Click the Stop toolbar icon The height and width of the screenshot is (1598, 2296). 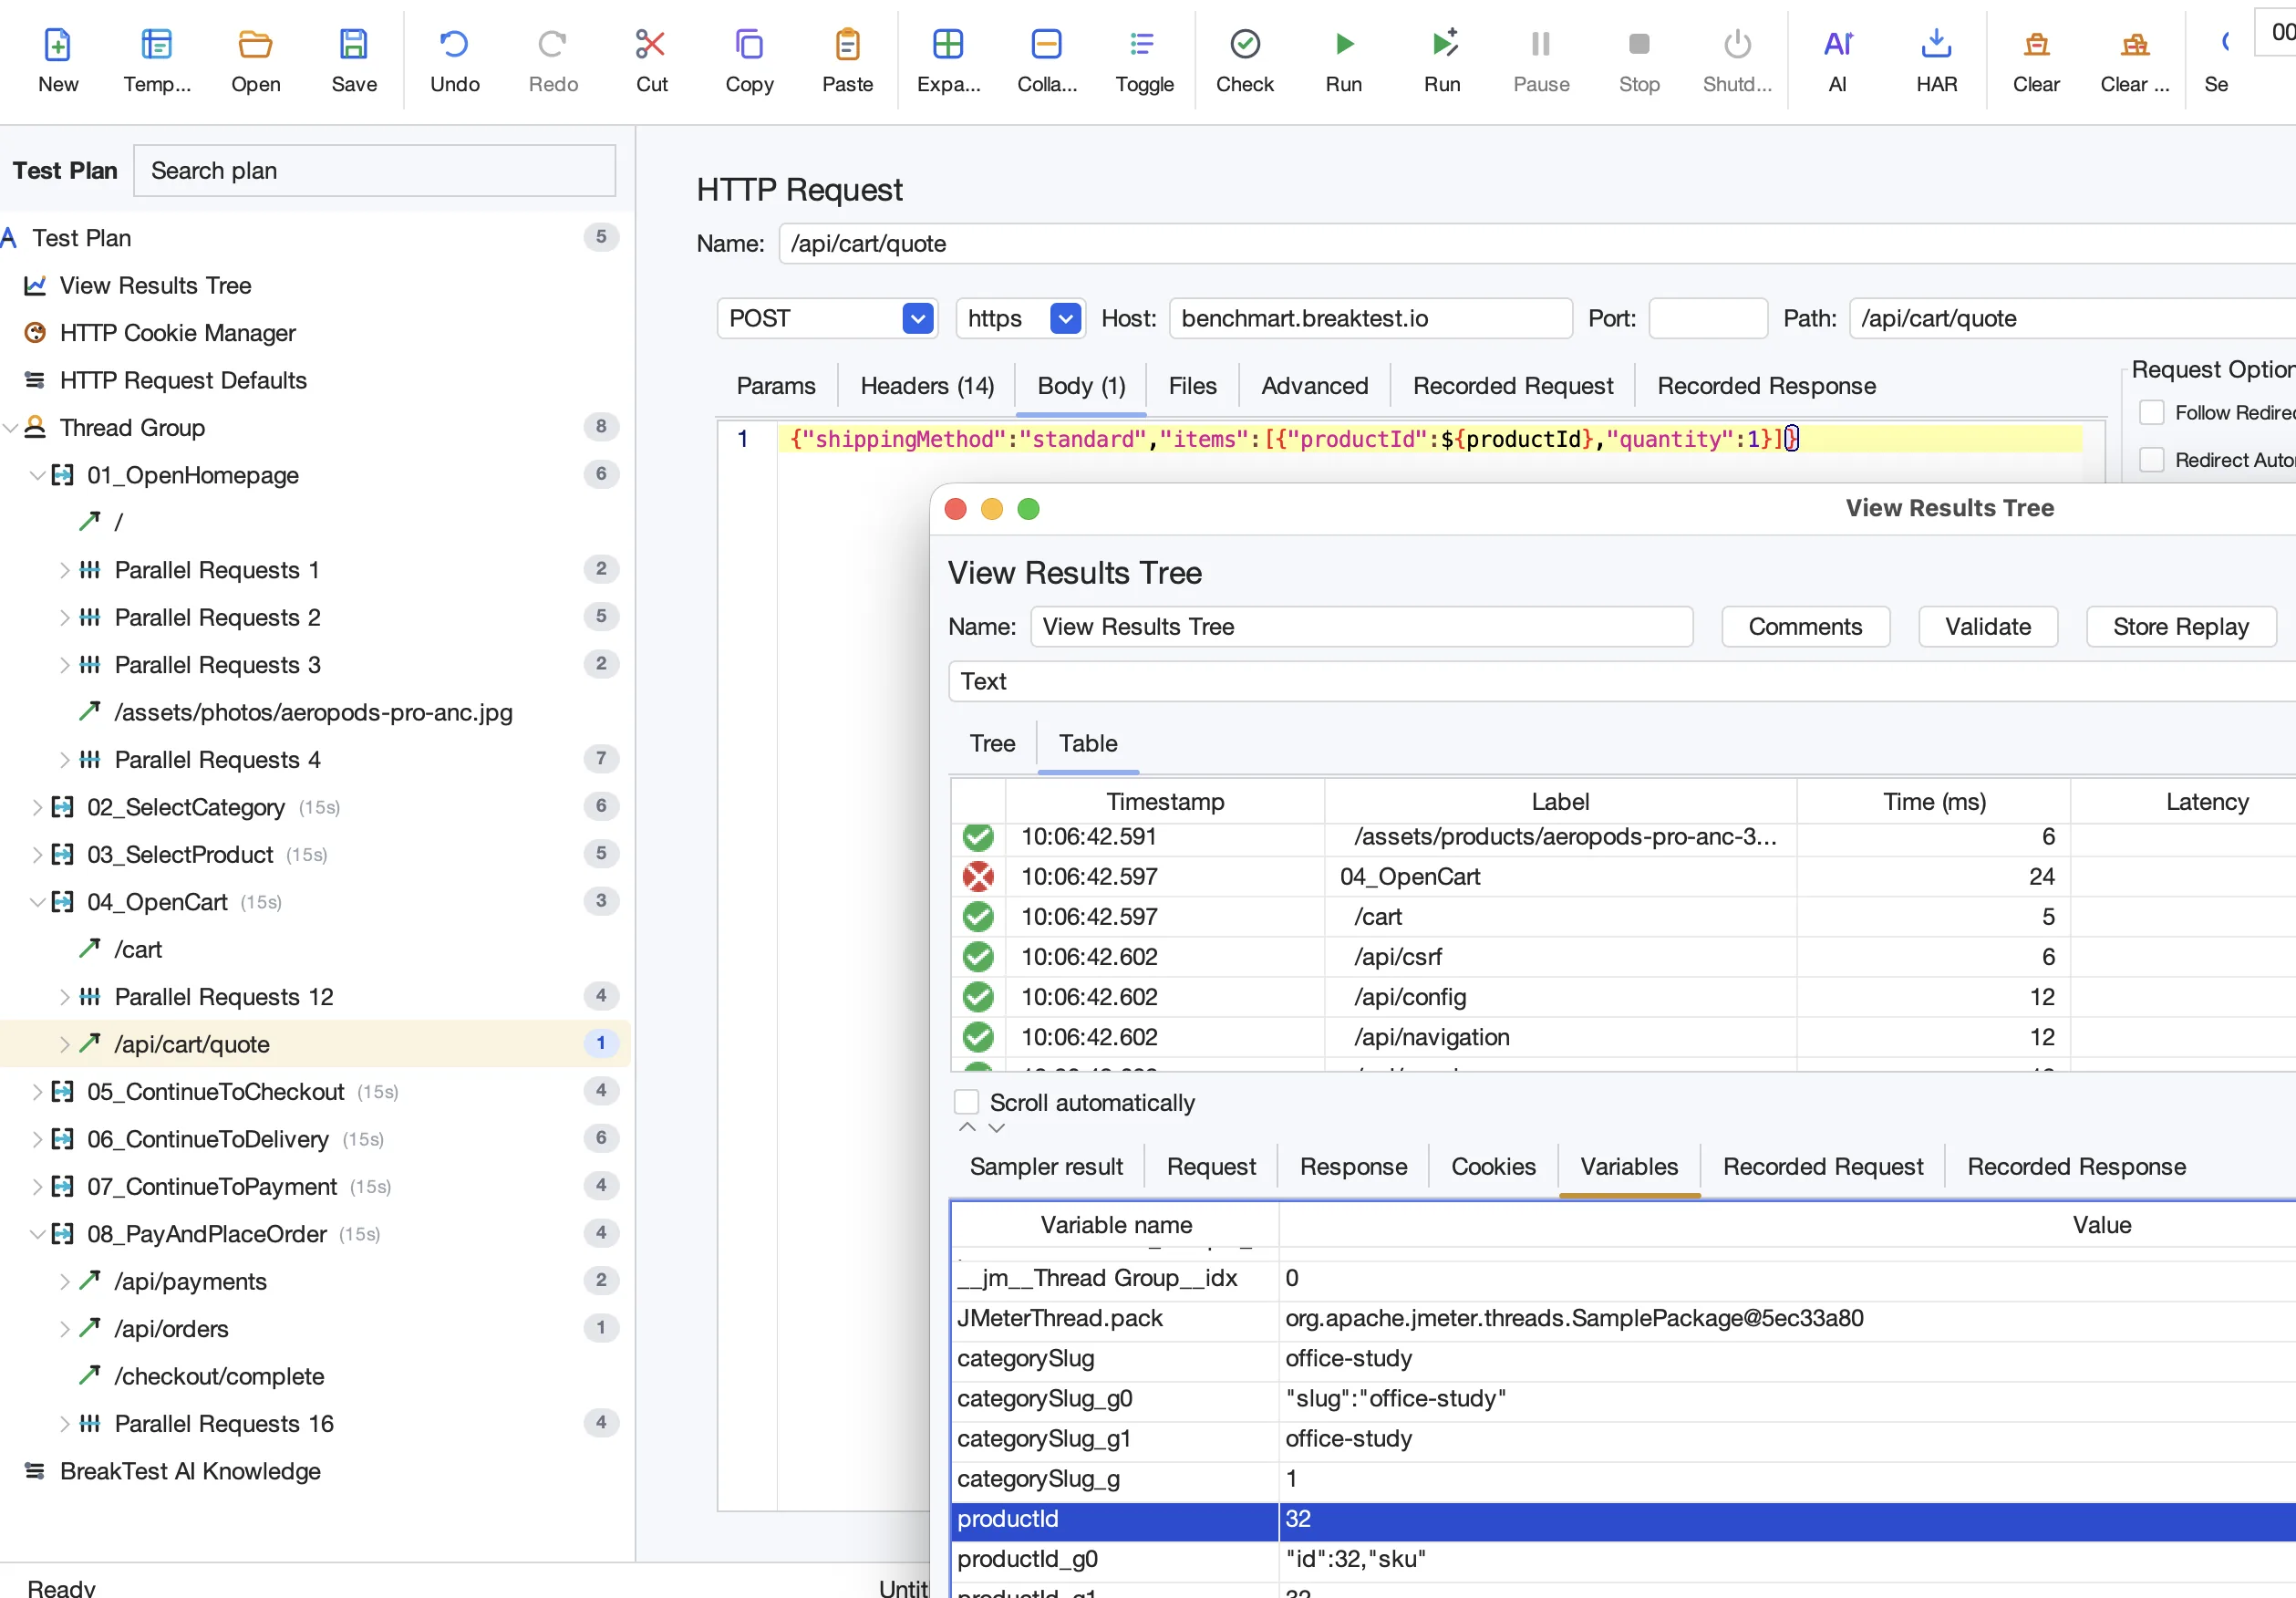[1639, 45]
